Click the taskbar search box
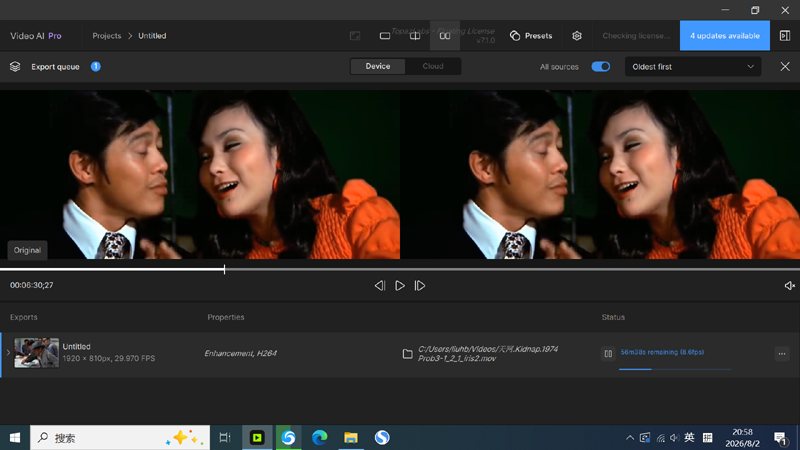Viewport: 800px width, 450px height. click(x=120, y=438)
